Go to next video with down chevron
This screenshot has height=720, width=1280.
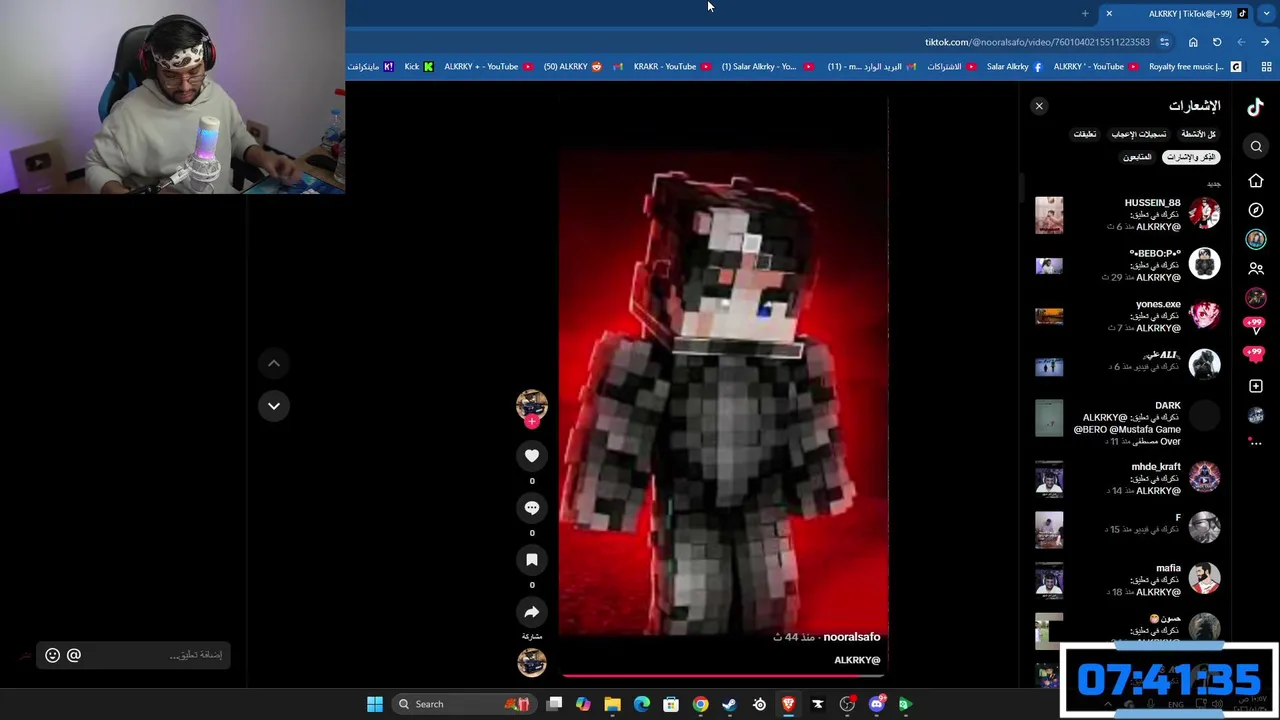pos(274,406)
